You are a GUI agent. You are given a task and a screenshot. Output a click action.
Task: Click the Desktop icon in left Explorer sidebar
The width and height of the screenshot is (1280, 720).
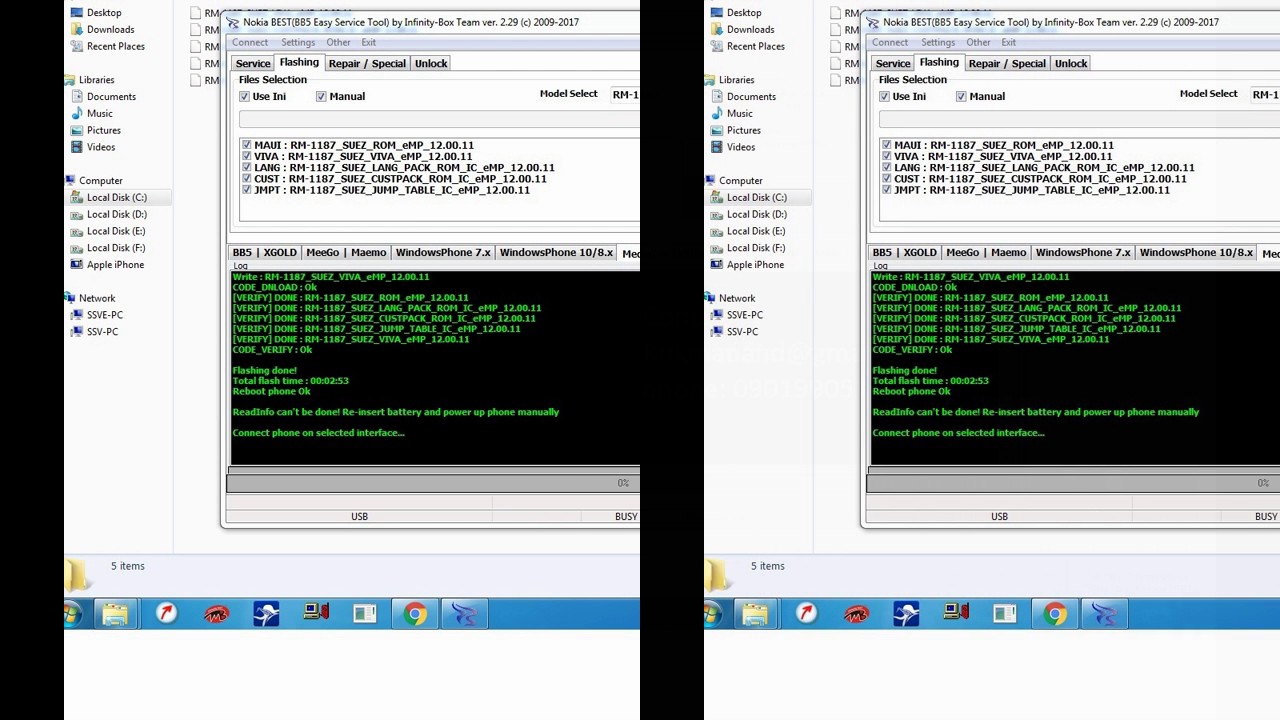(x=77, y=13)
